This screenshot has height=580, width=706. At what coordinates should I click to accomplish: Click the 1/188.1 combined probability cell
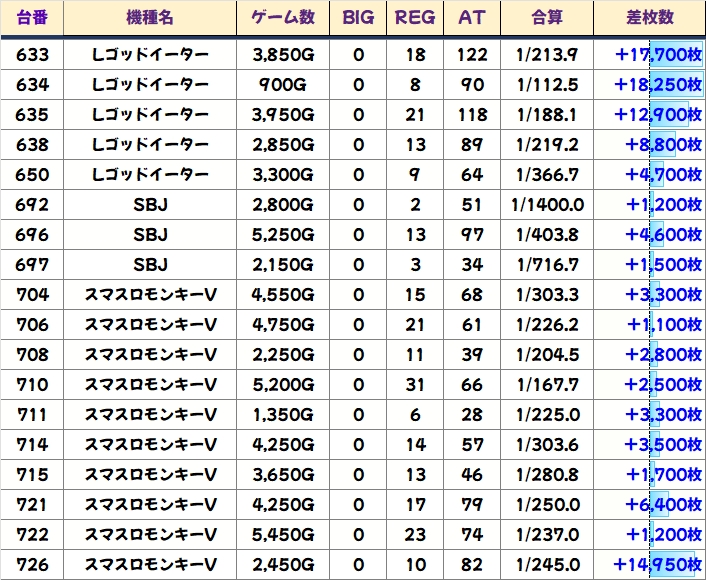coord(547,115)
